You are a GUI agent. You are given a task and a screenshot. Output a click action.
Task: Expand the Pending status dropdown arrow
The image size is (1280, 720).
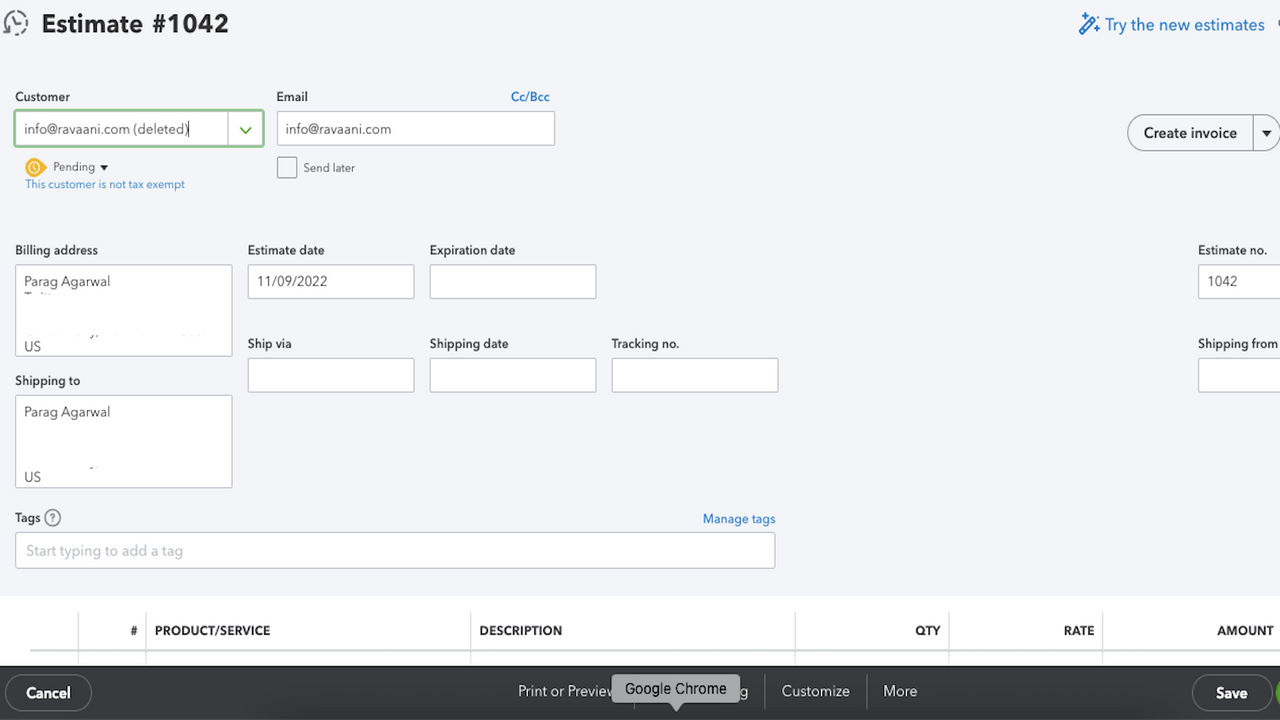coord(103,167)
